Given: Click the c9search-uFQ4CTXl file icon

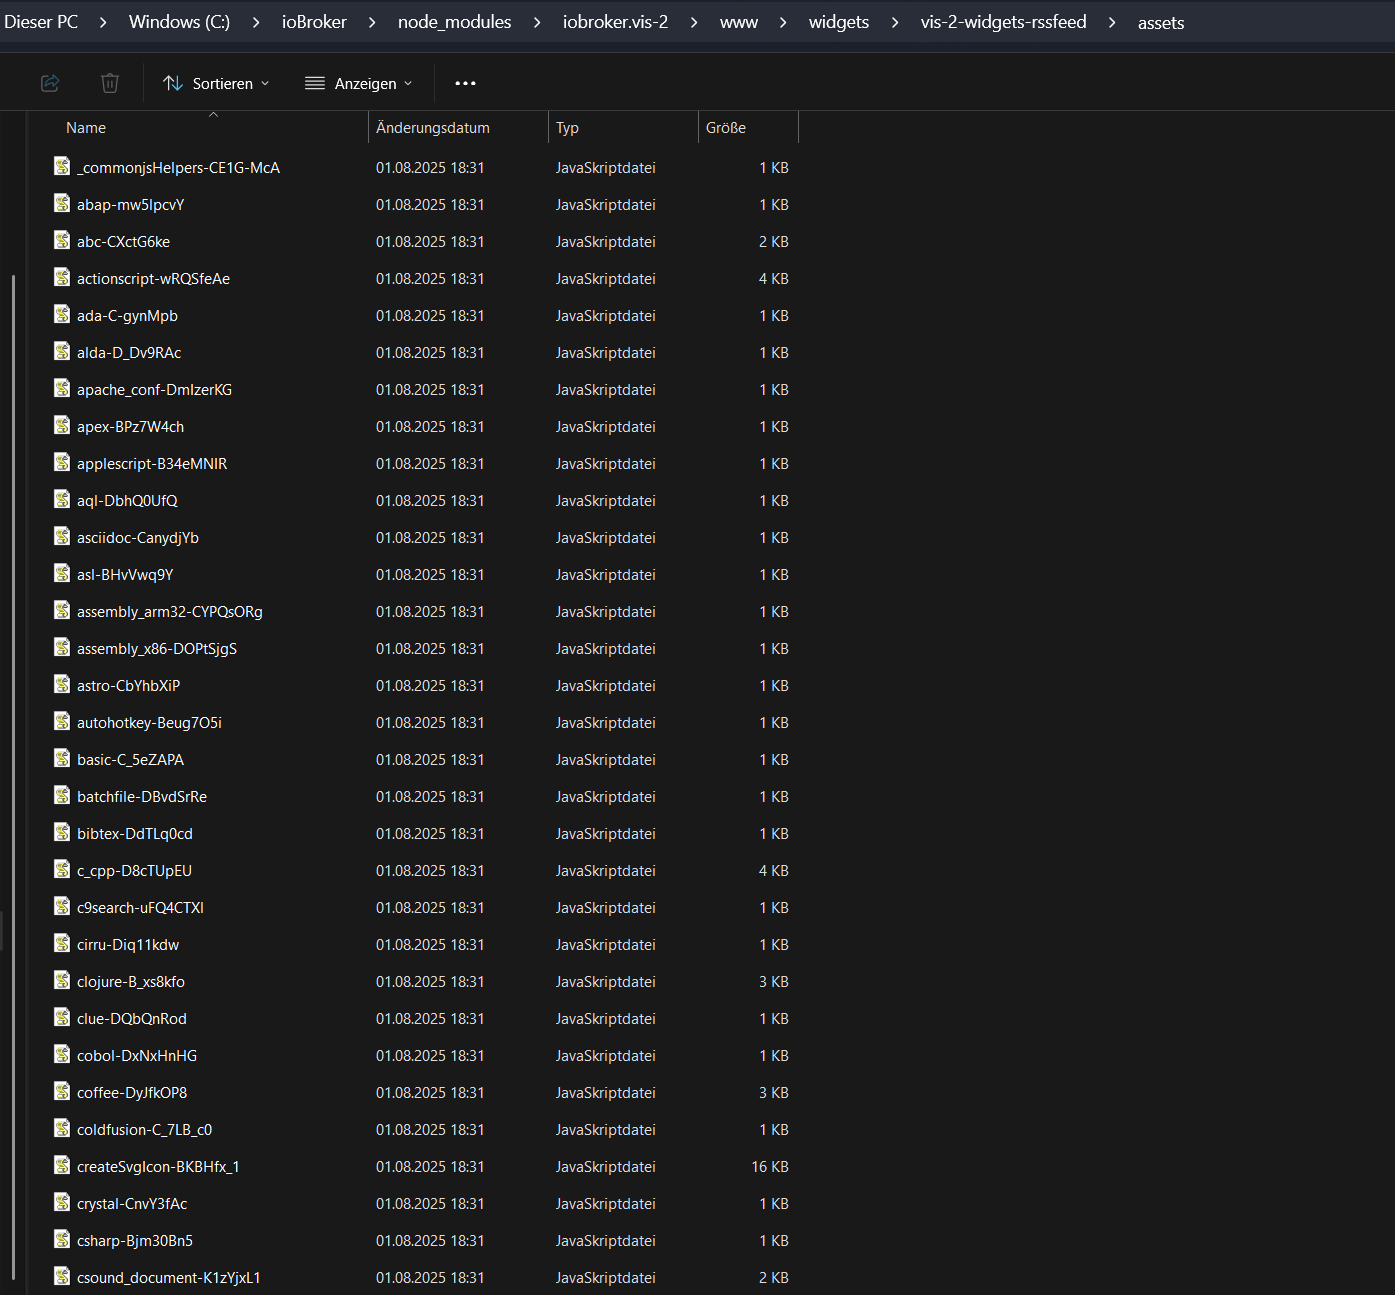Looking at the screenshot, I should 62,907.
